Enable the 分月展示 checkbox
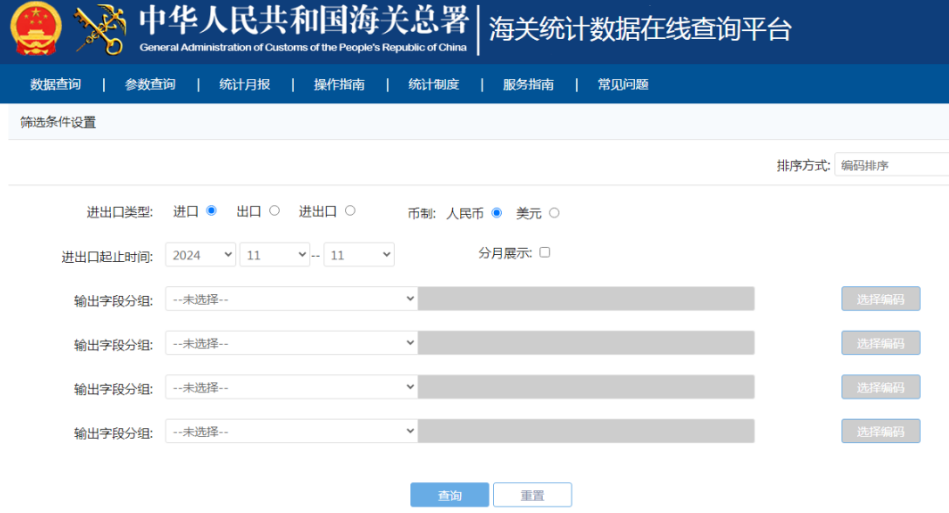949x513 pixels. (545, 252)
